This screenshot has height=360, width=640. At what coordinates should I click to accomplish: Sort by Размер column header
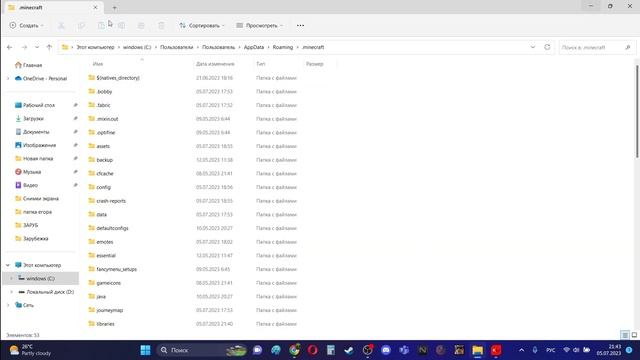[315, 64]
